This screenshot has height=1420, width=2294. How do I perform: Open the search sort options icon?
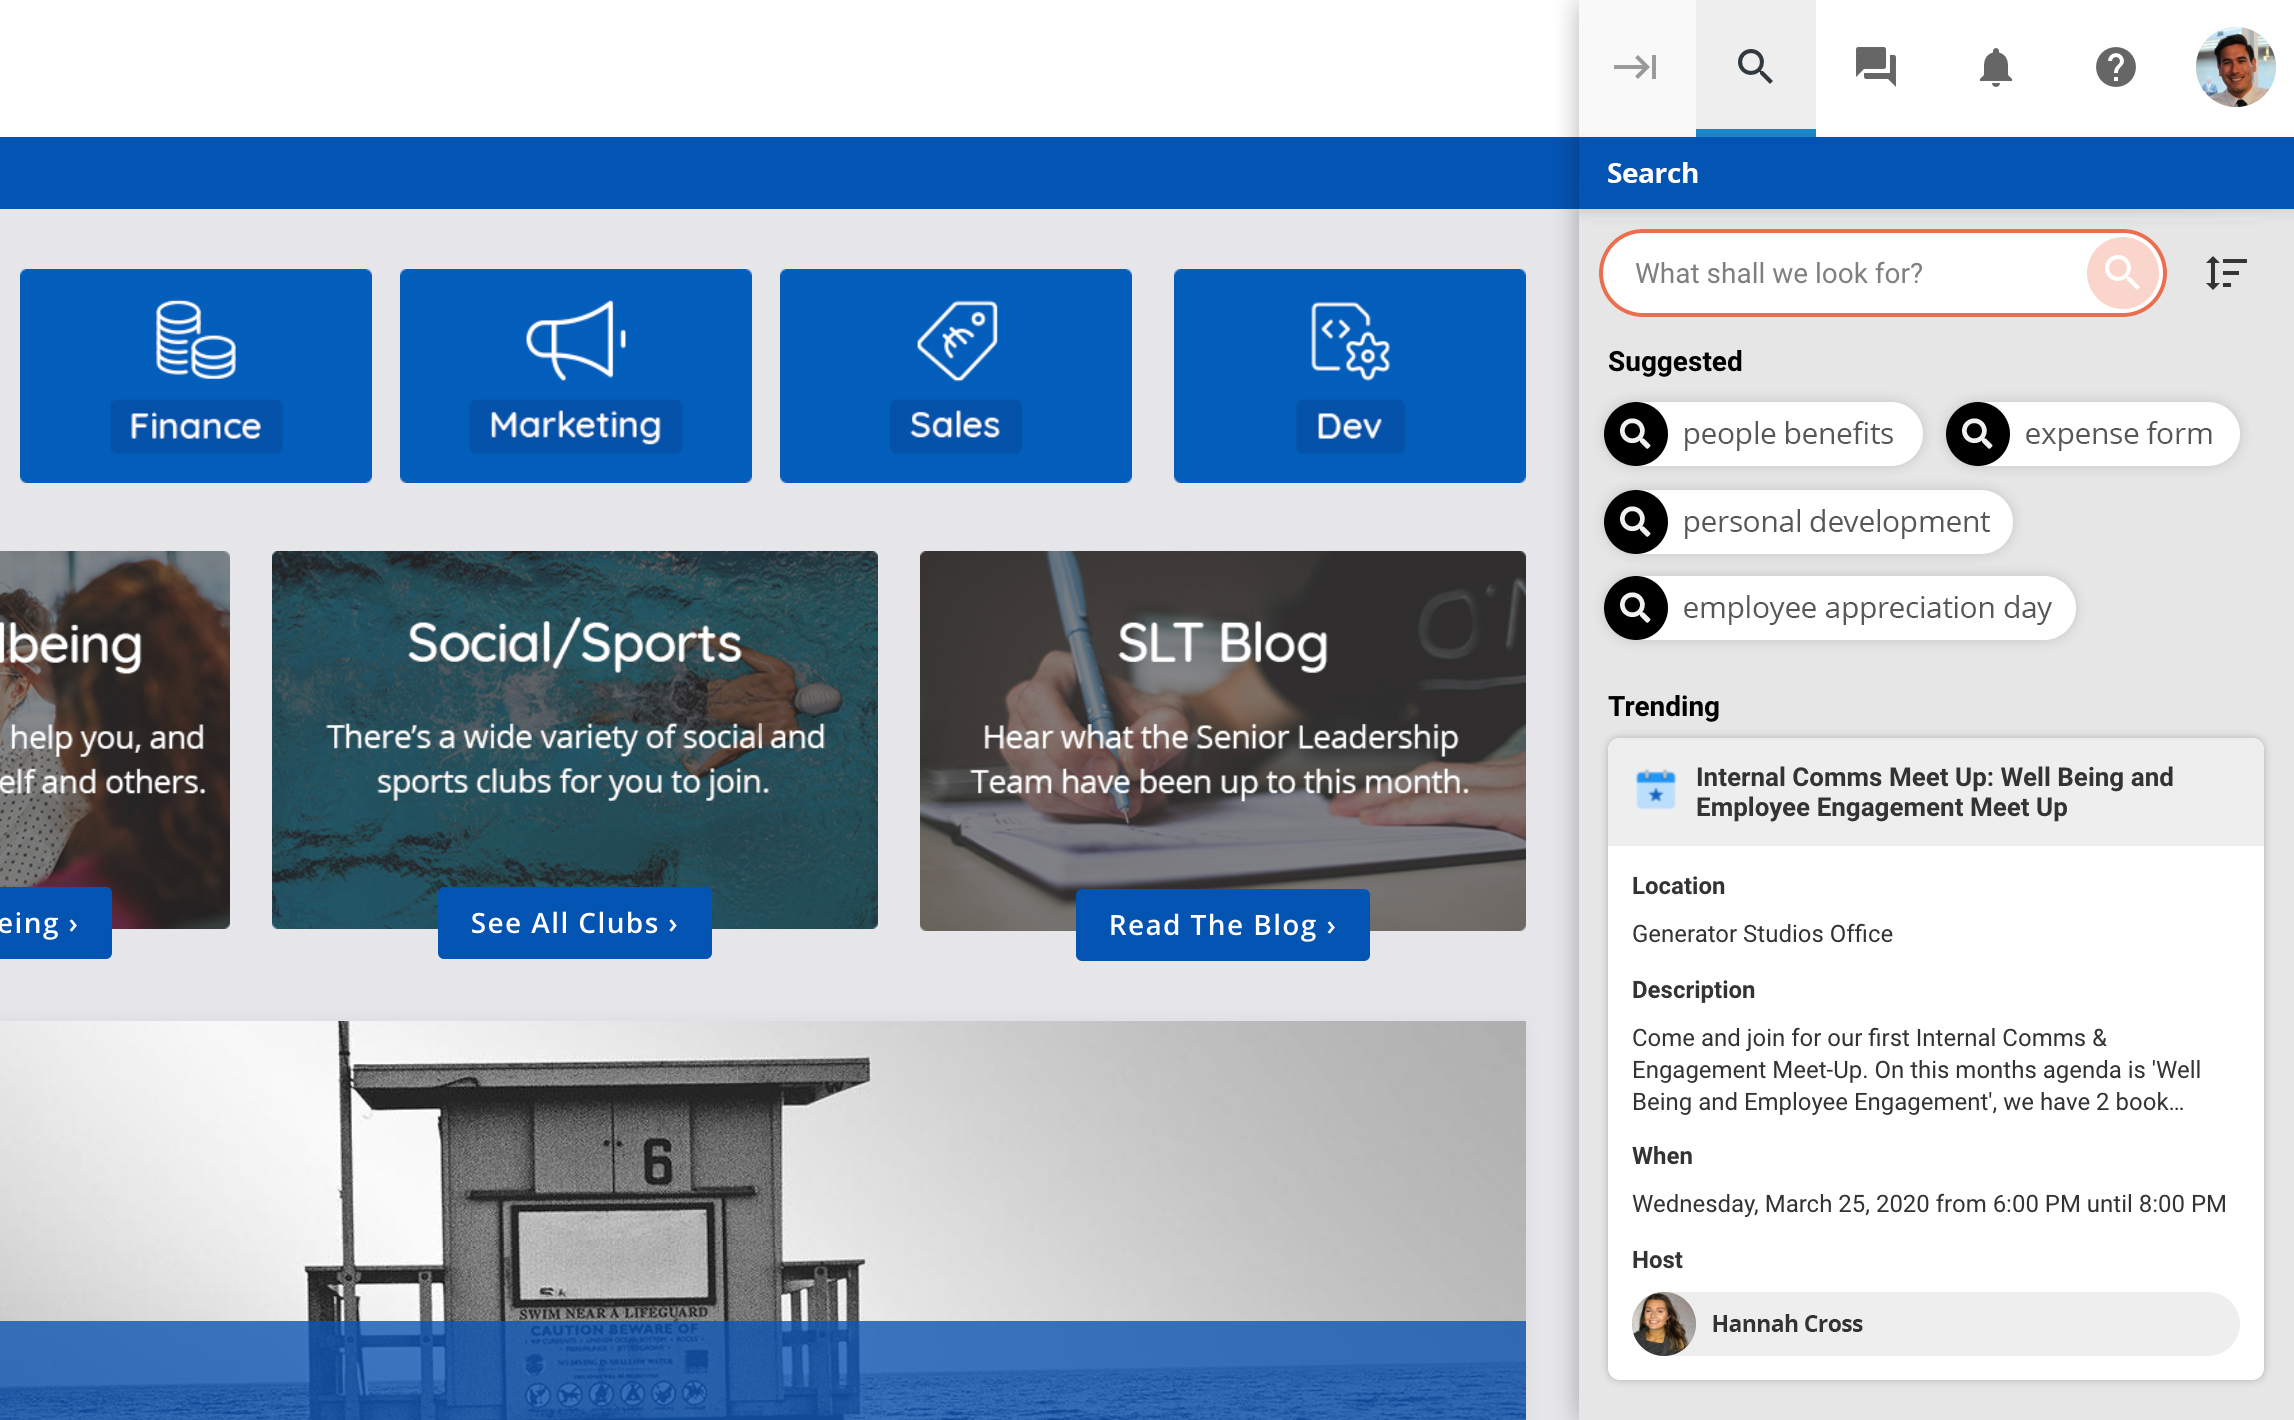(x=2226, y=272)
